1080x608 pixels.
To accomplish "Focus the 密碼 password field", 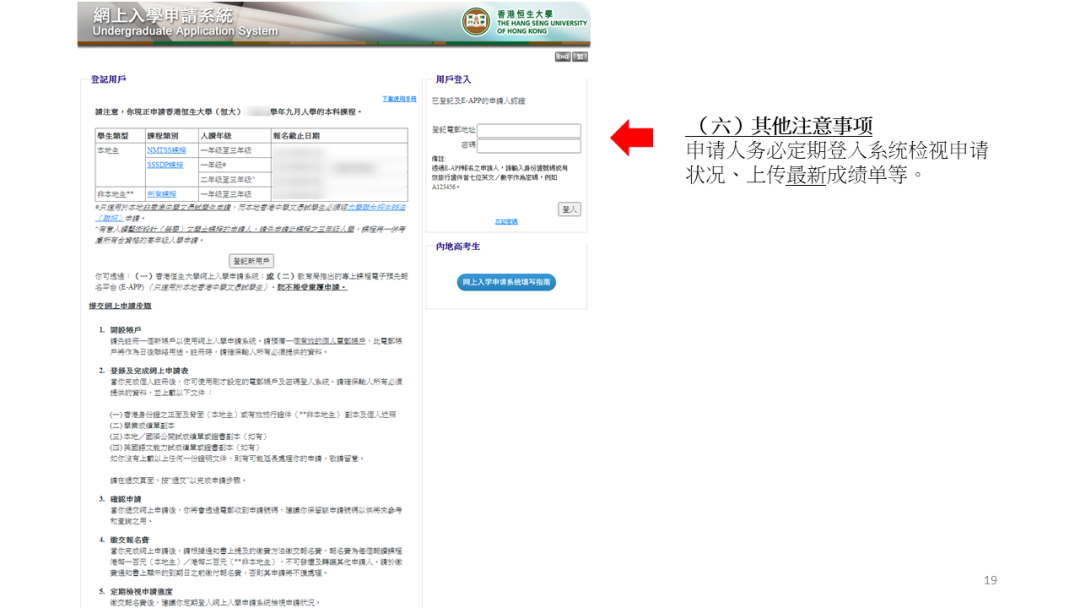I will tap(529, 145).
